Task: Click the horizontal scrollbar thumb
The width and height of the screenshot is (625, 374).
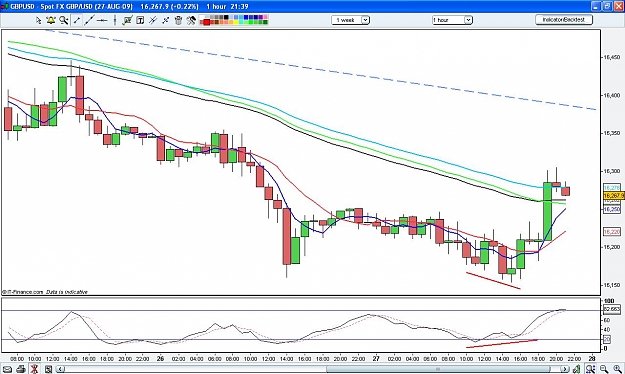Action: (438, 369)
